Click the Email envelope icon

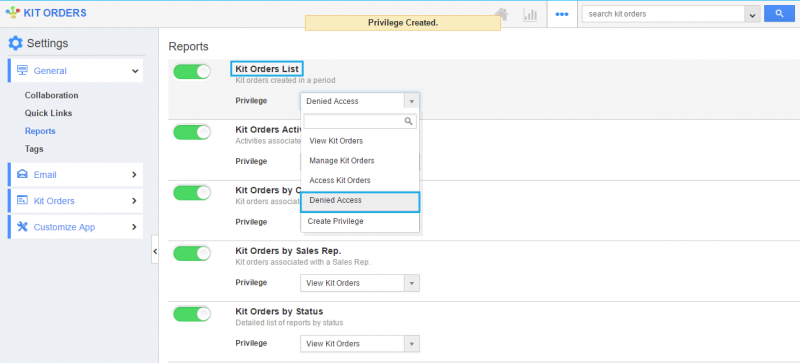tap(22, 175)
